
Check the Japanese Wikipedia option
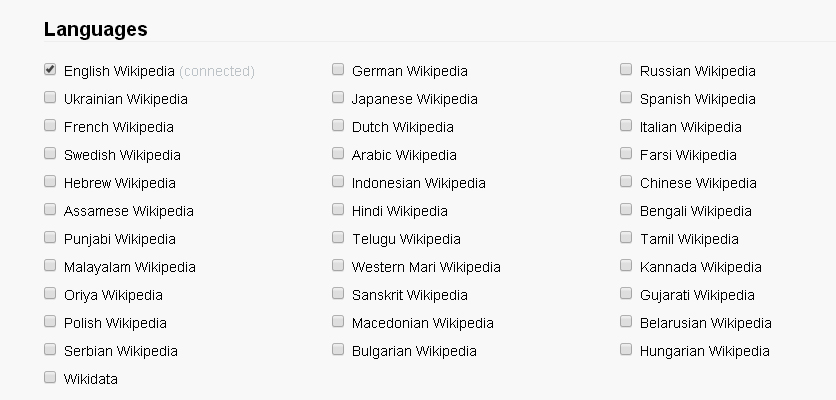click(x=338, y=97)
